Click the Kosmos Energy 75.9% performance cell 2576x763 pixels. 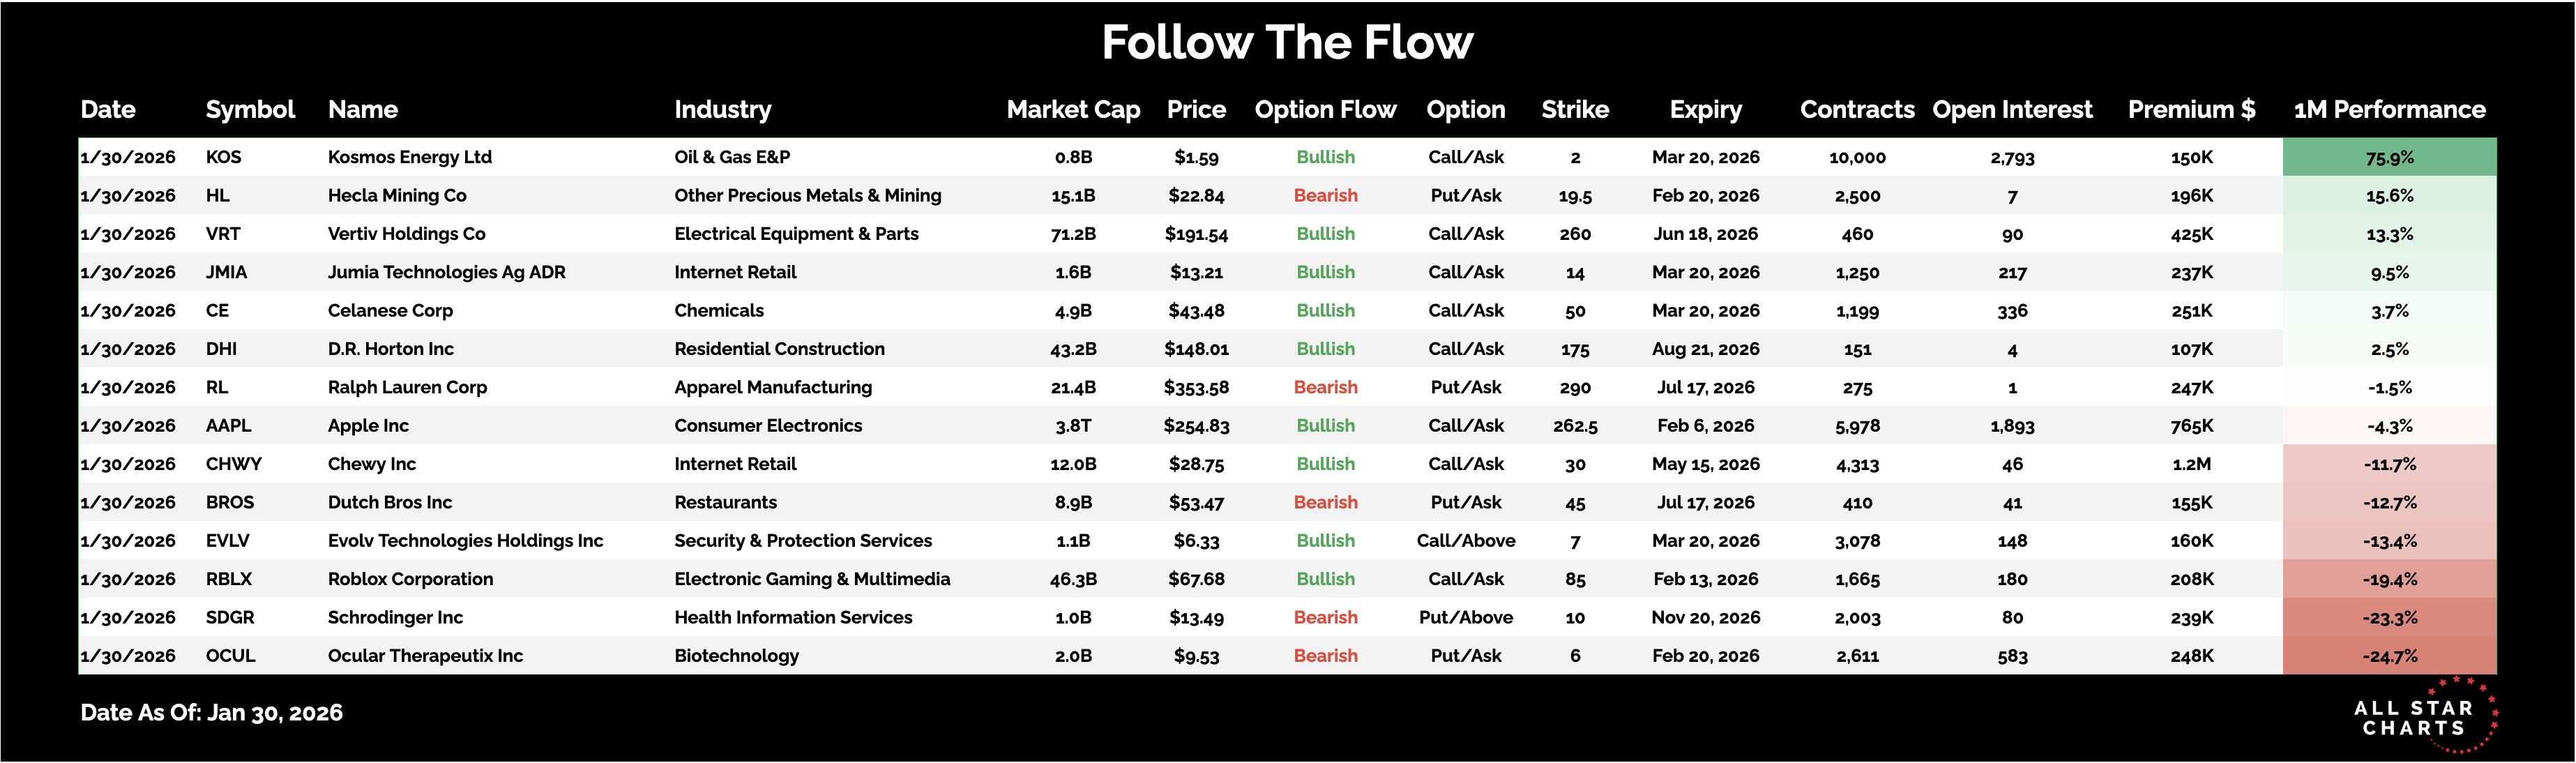[2389, 158]
